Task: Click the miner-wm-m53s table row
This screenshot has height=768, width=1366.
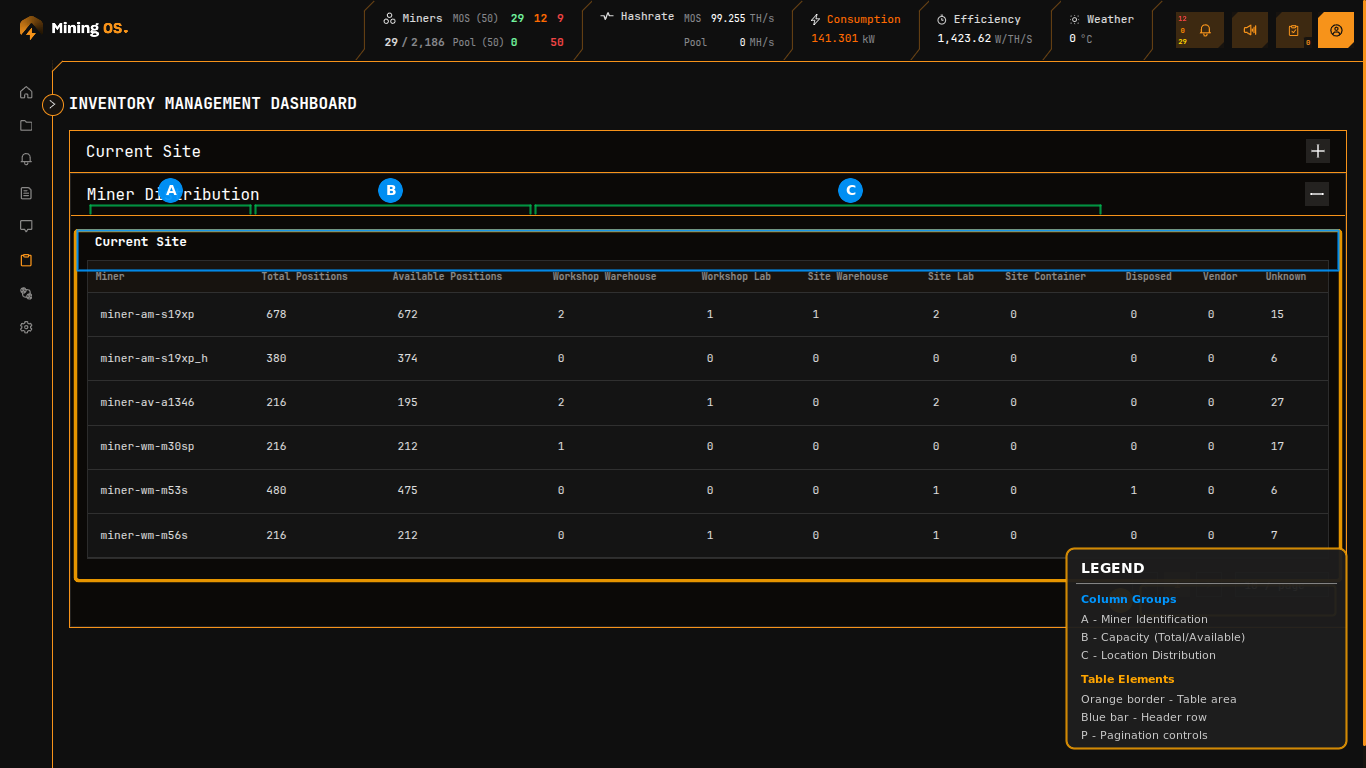Action: [x=144, y=490]
